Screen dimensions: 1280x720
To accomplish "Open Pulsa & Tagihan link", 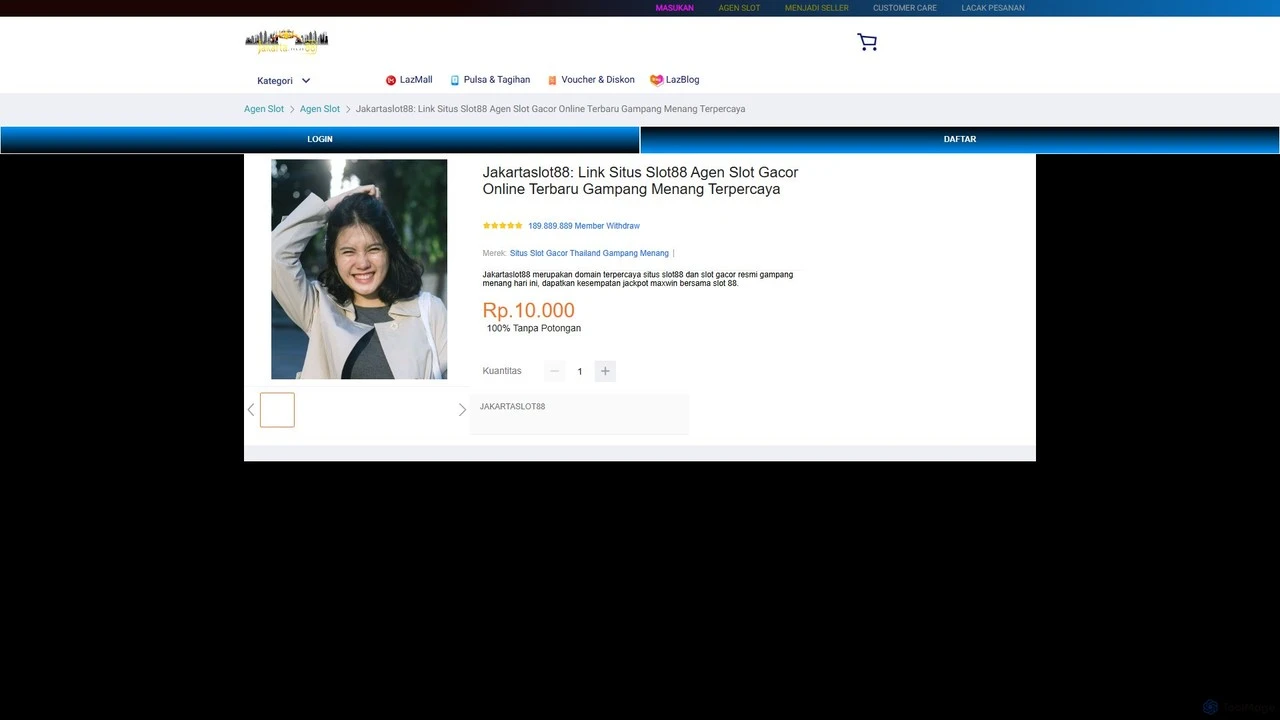I will point(497,80).
